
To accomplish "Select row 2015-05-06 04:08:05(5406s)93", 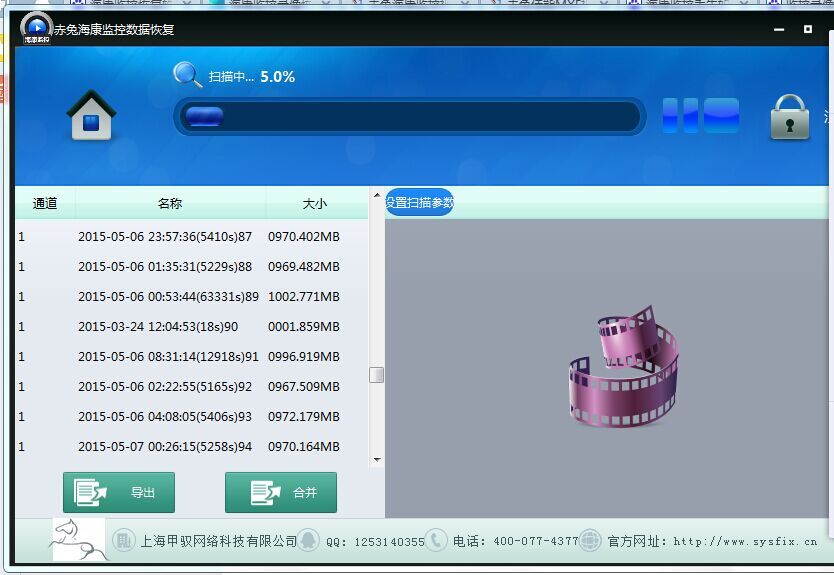I will click(191, 416).
